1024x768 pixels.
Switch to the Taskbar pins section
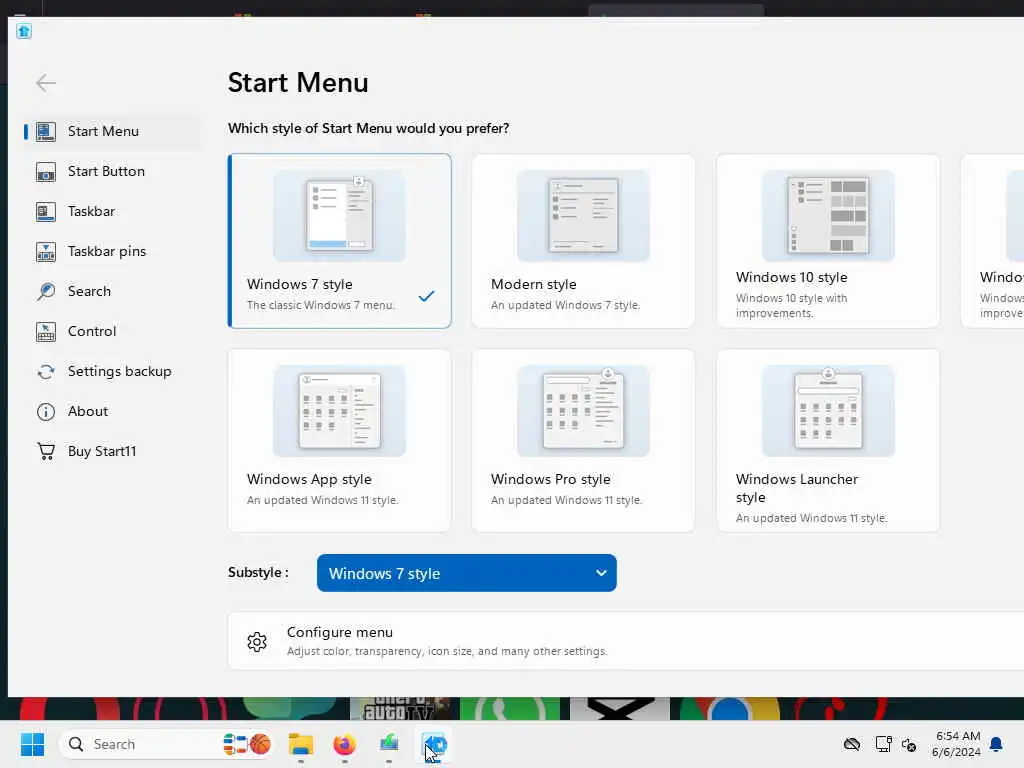coord(111,251)
